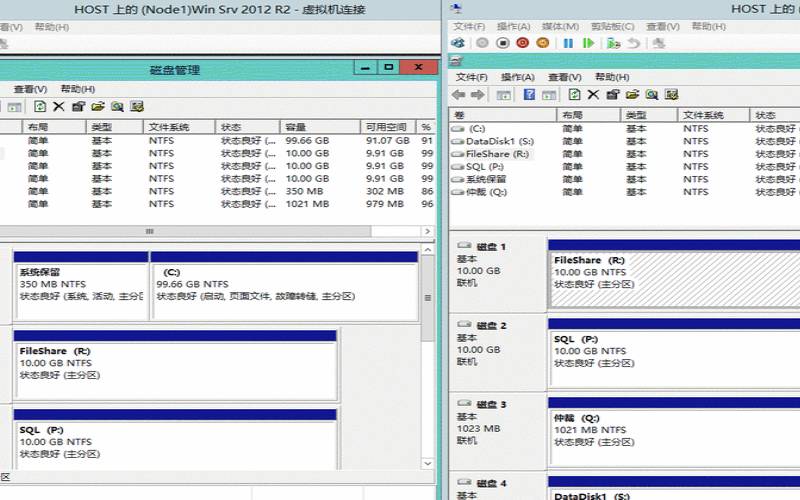The image size is (800, 500).
Task: Click enhanced session icon in right VM toolbar
Action: click(659, 43)
